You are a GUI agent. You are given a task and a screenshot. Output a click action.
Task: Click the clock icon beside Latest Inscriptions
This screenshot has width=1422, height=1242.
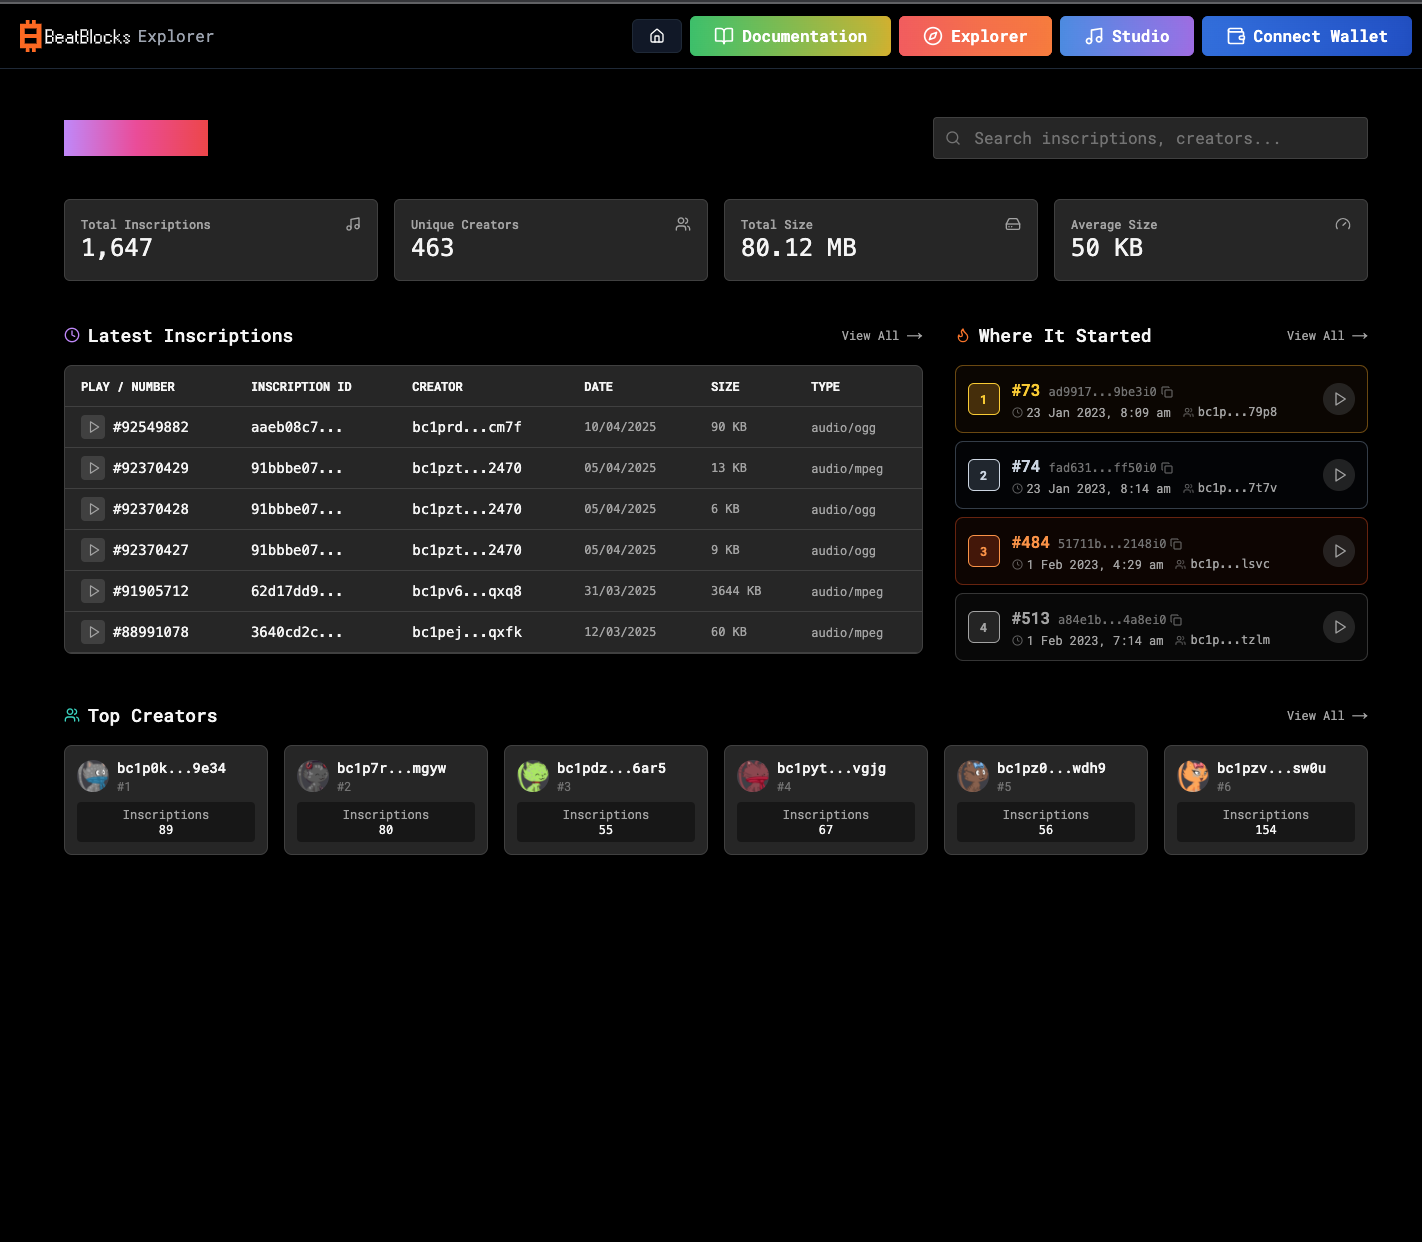point(72,335)
